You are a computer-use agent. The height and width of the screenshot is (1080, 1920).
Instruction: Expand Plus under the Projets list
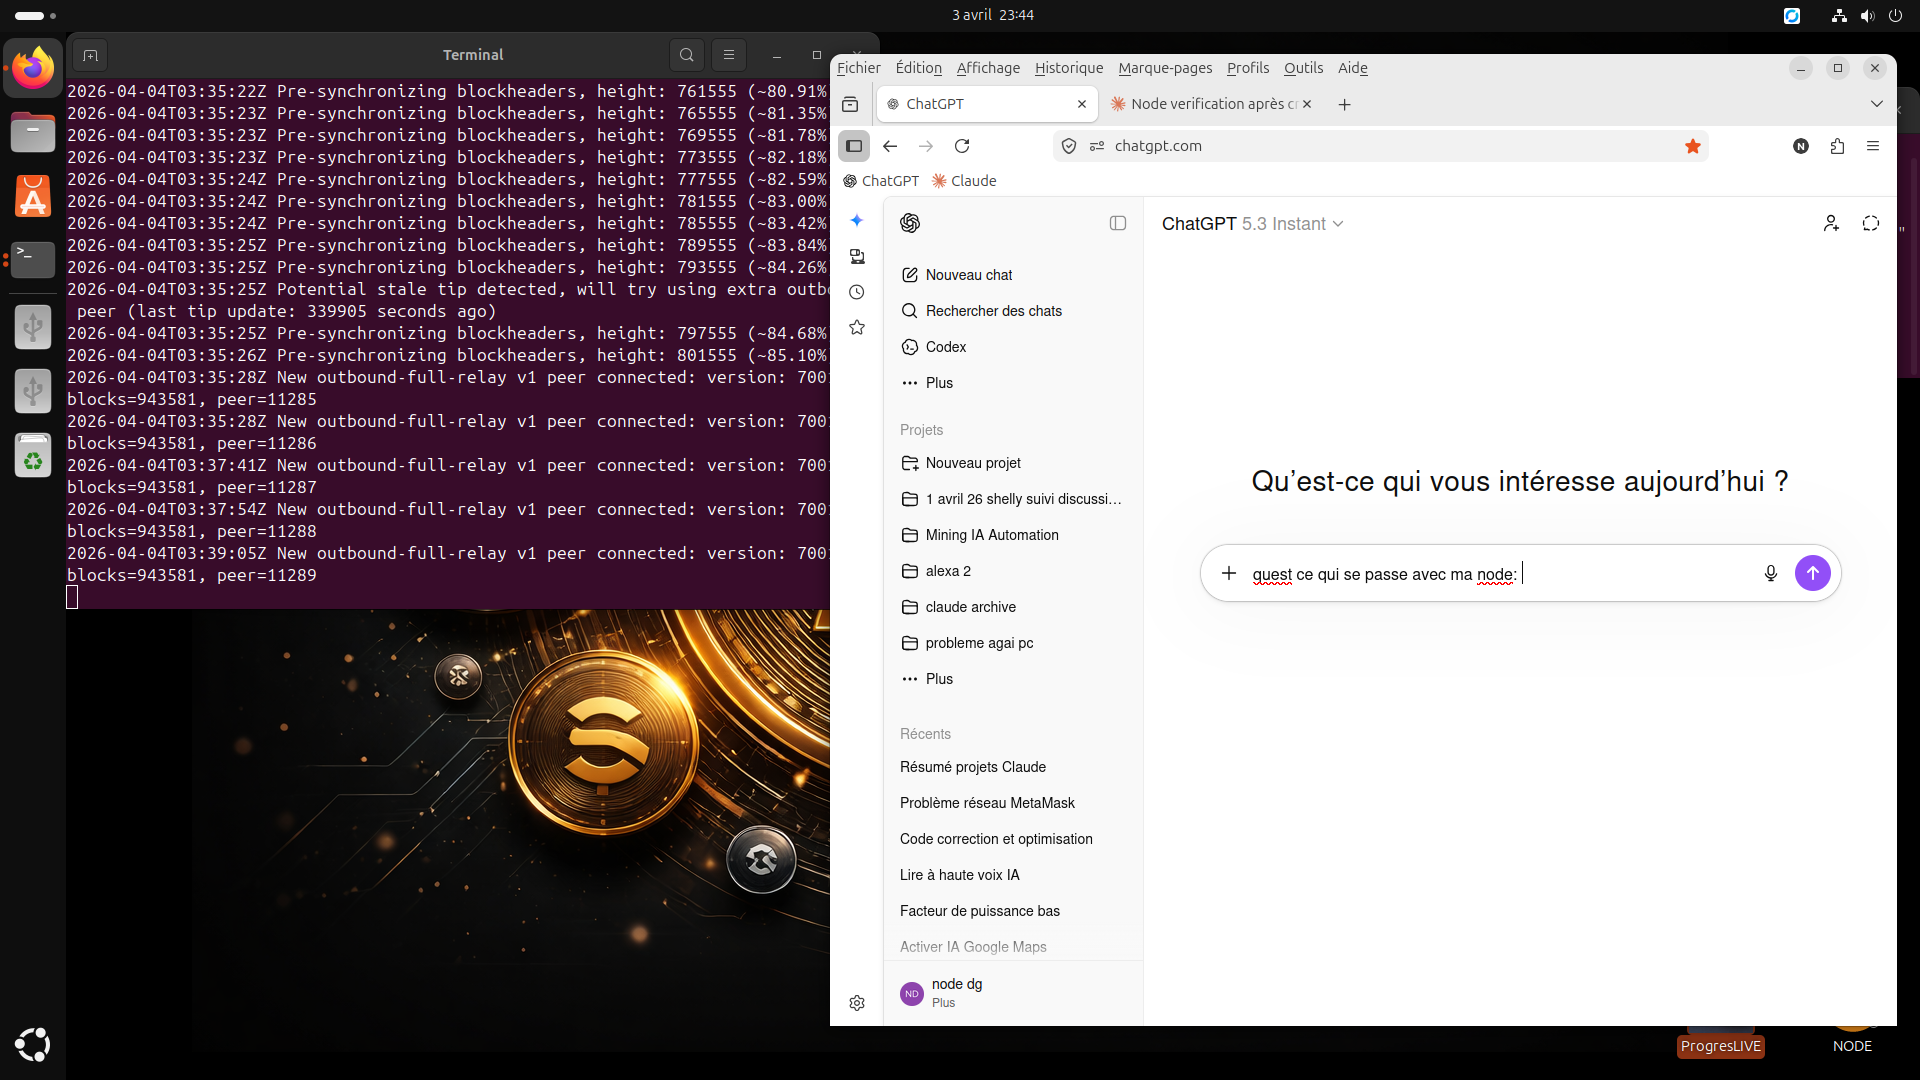pyautogui.click(x=938, y=679)
